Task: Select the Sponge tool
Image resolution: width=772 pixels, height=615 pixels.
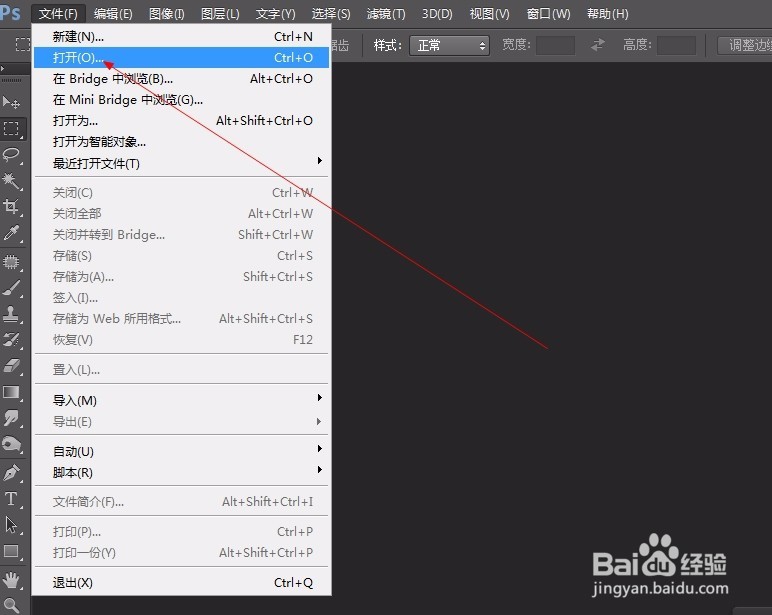Action: pyautogui.click(x=11, y=445)
